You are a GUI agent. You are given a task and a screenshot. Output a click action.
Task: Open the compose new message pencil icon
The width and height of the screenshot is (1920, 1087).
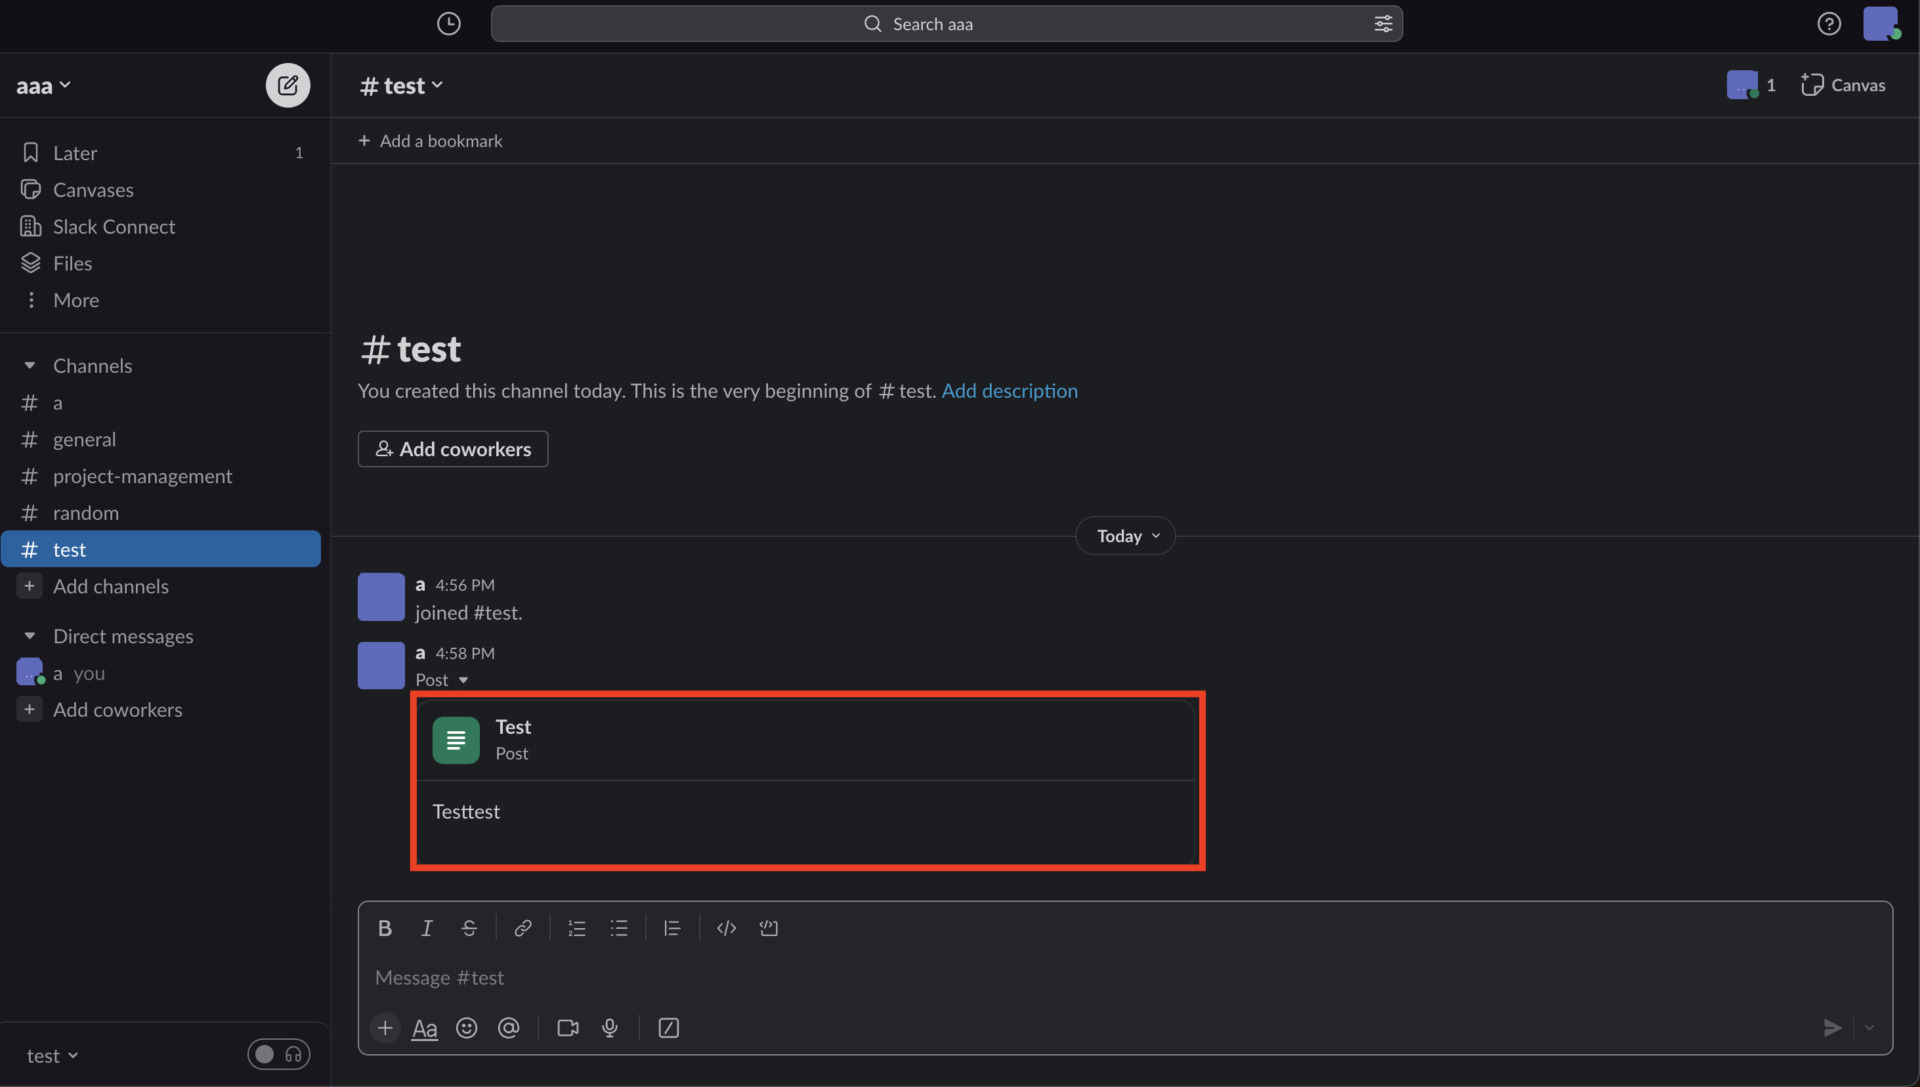[x=287, y=85]
